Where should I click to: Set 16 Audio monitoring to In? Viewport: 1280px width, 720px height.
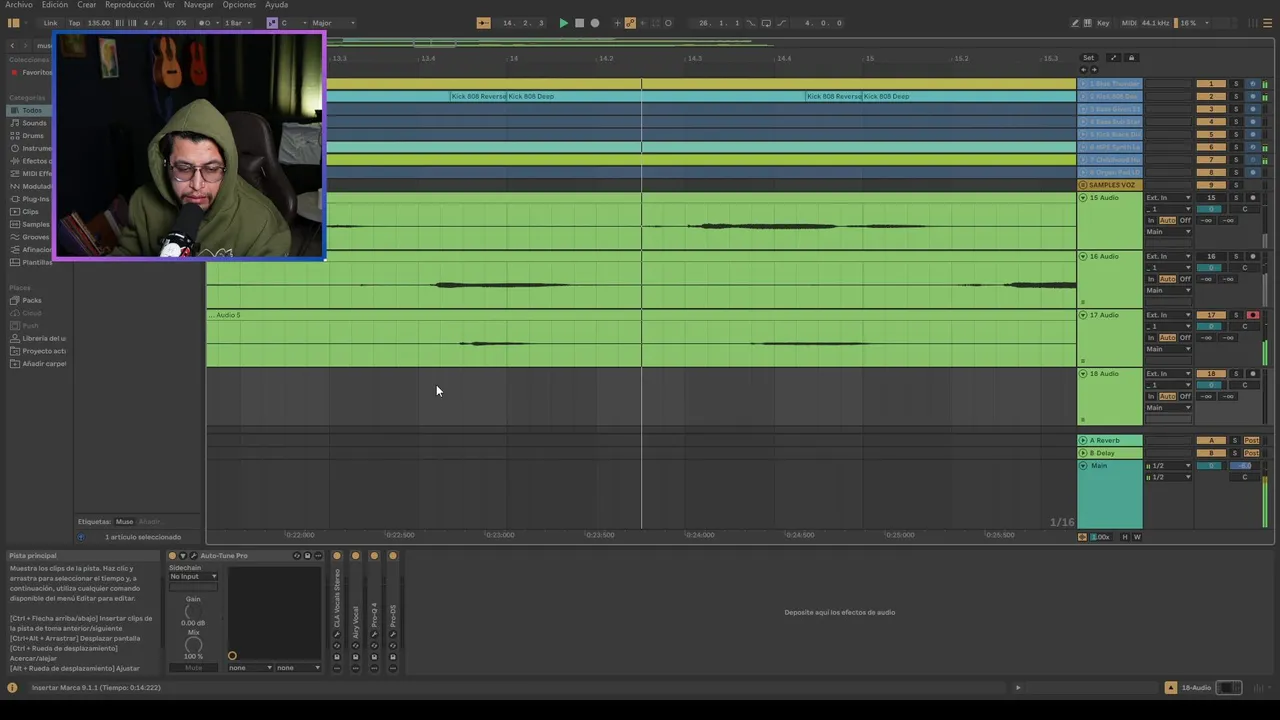pos(1151,279)
